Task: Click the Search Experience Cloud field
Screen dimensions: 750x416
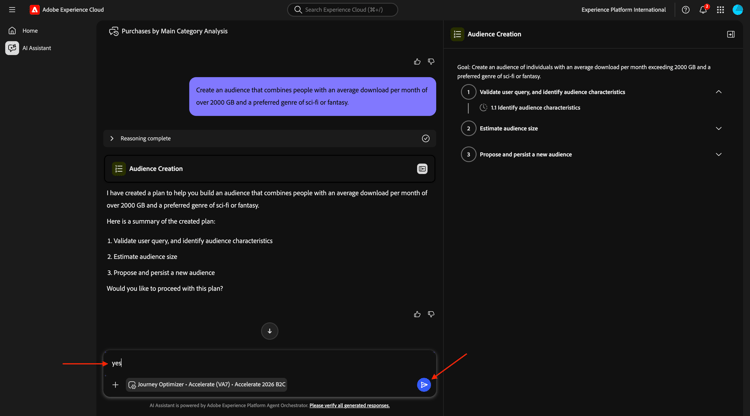Action: 342,10
